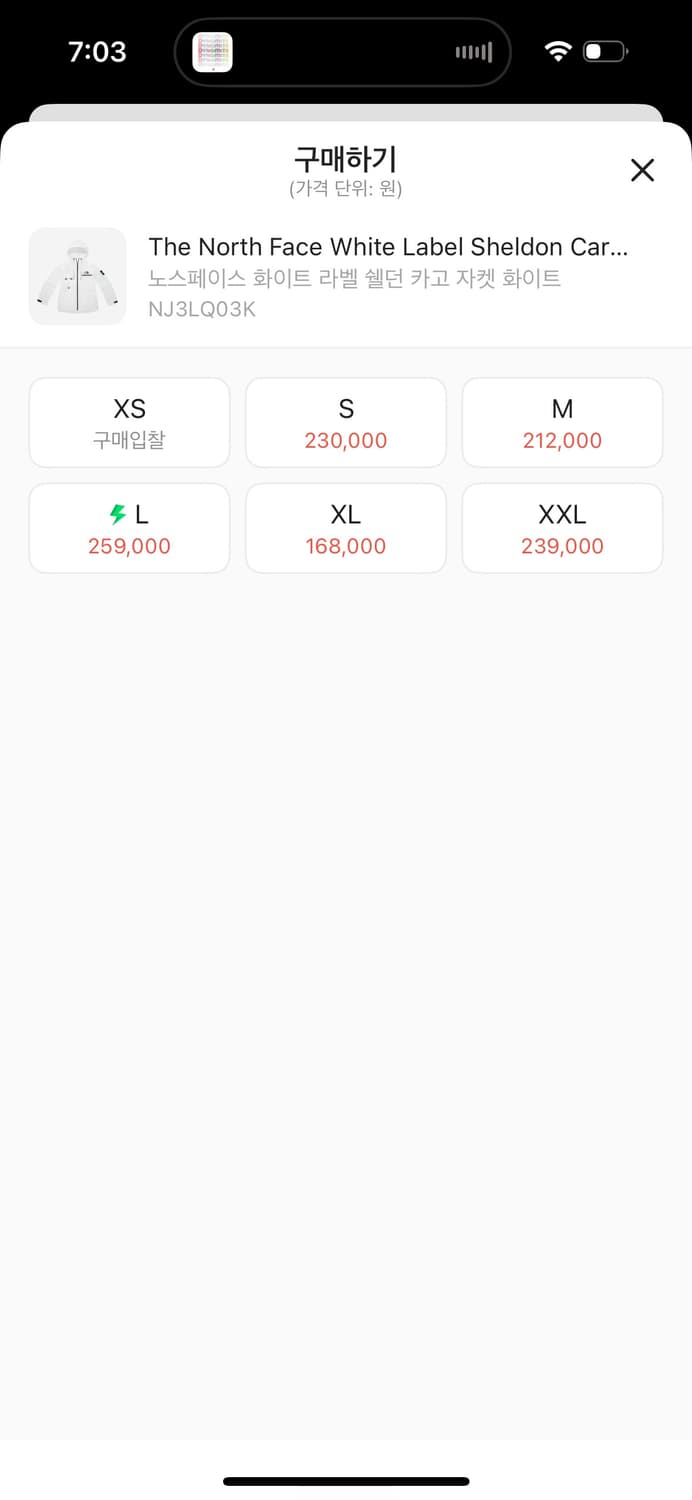Select size XL priced 168,000
The image size is (692, 1500).
coord(346,528)
